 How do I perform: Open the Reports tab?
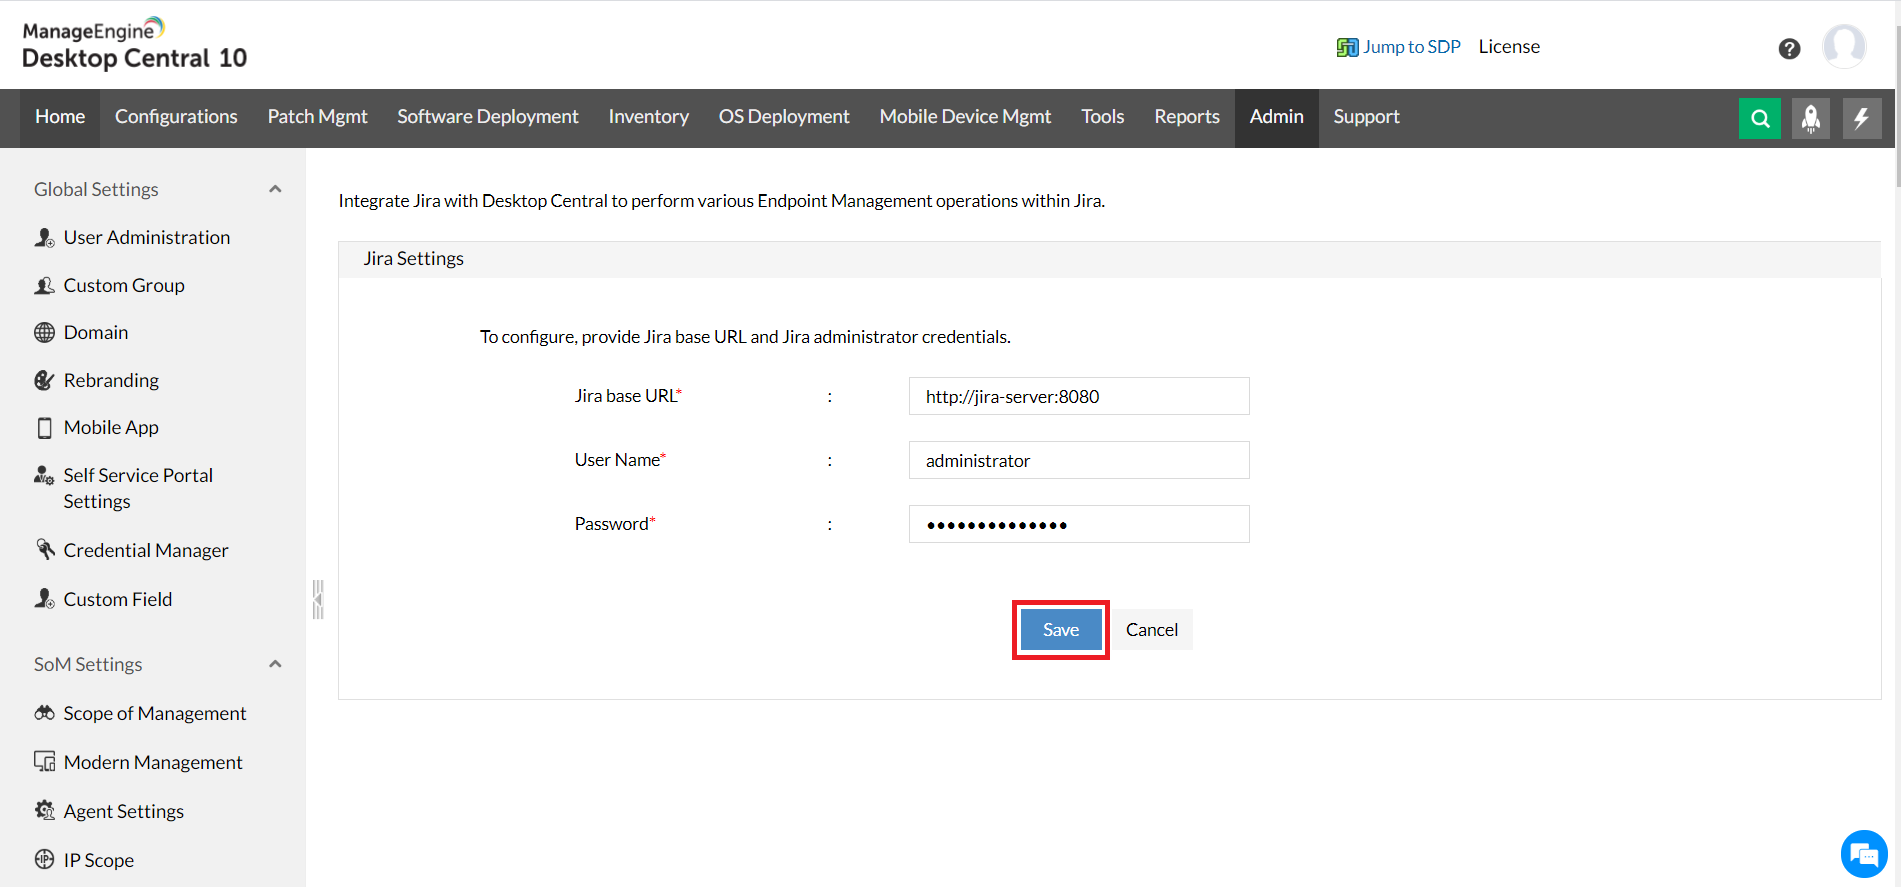point(1187,117)
